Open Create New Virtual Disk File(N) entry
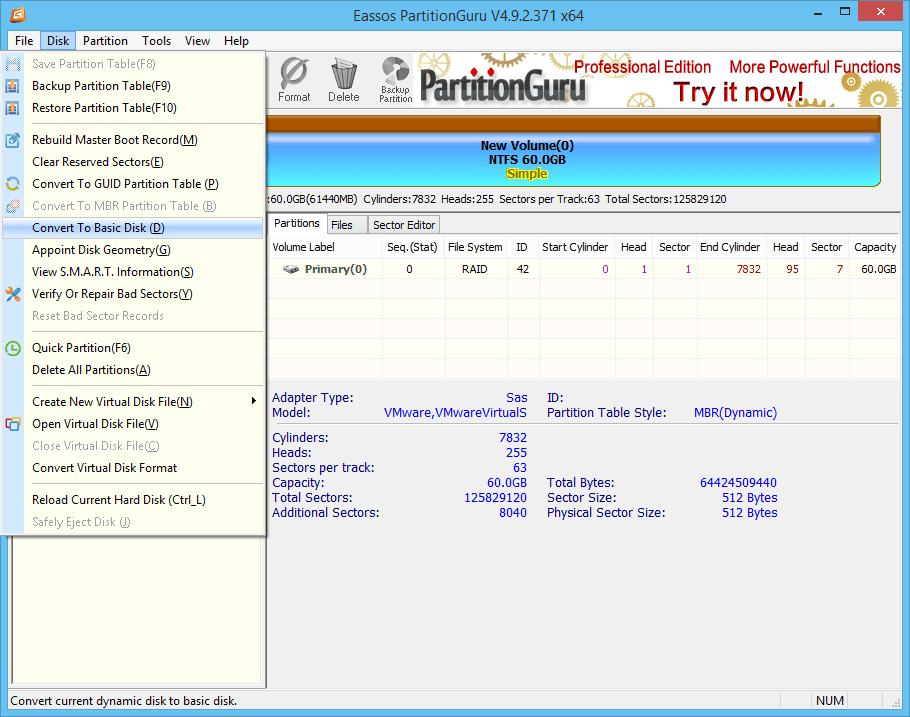The image size is (910, 717). (x=133, y=402)
